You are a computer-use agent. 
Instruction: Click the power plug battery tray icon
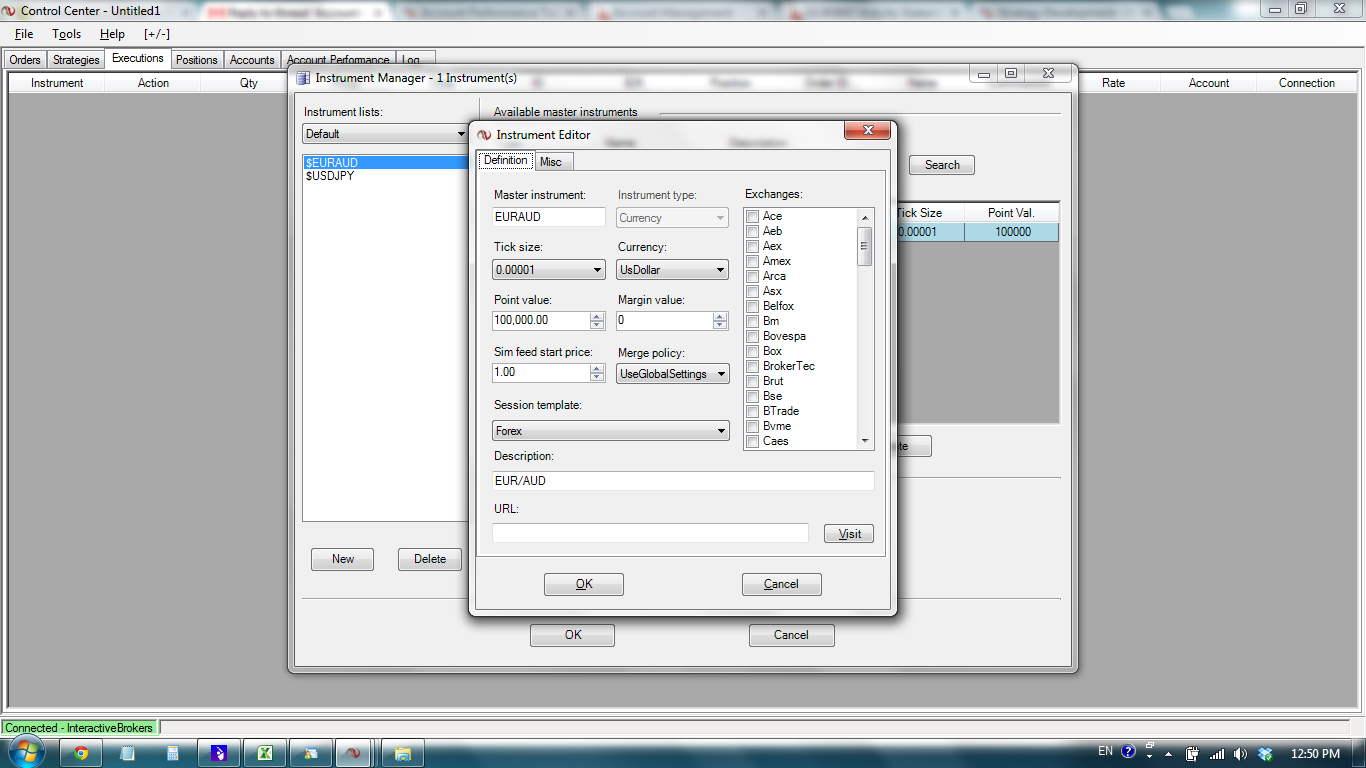tap(1192, 753)
